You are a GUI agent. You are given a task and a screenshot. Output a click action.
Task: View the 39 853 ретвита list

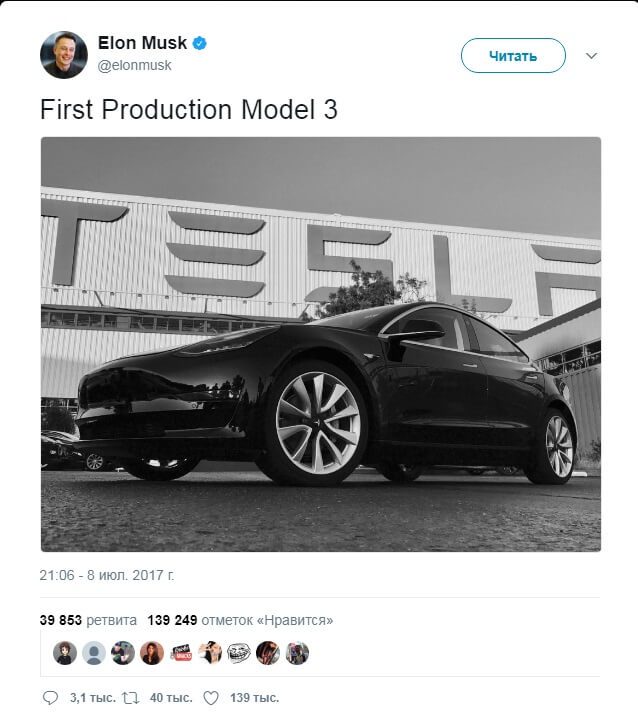click(88, 620)
